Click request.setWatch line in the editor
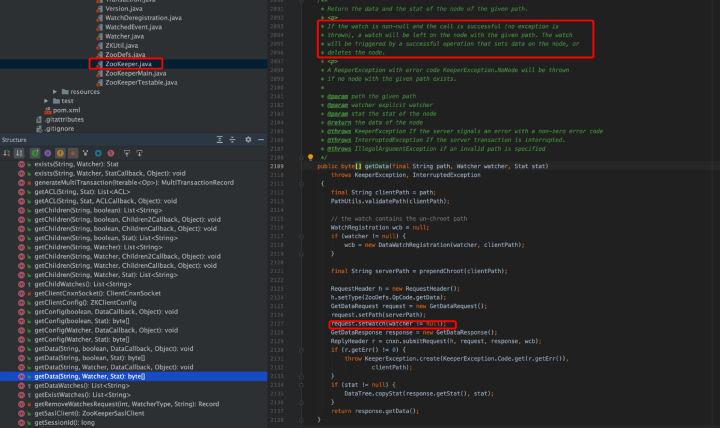 pos(391,324)
